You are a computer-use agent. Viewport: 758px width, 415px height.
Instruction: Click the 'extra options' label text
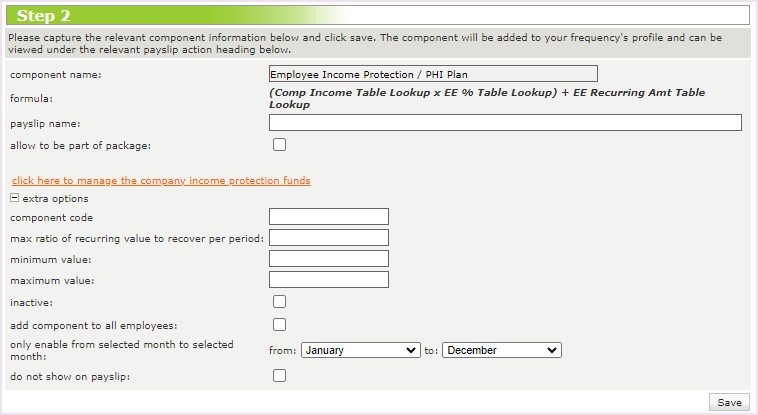55,199
